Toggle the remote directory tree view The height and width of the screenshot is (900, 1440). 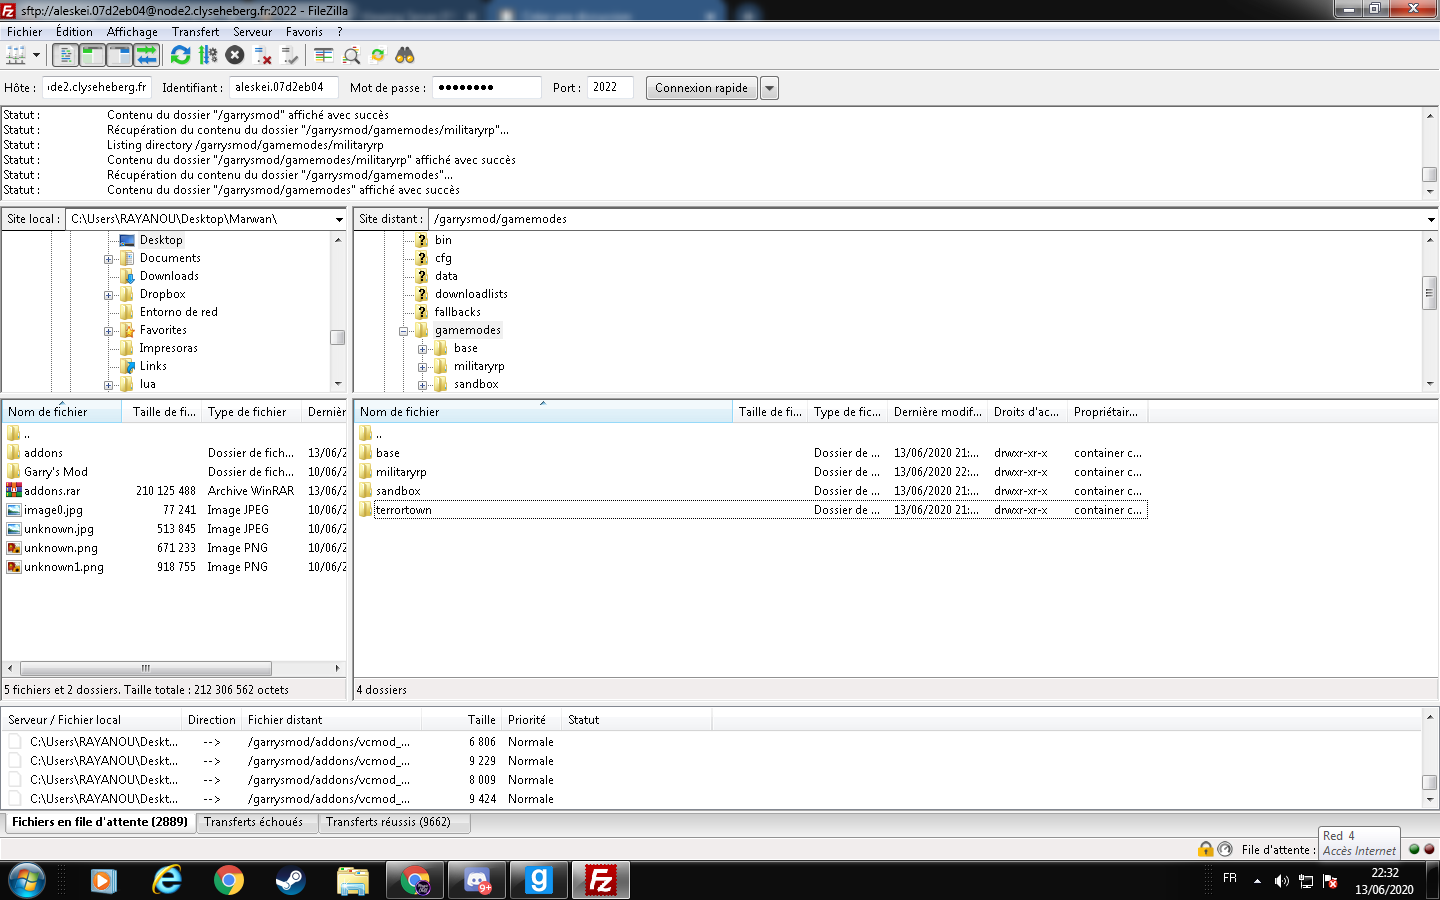[119, 55]
